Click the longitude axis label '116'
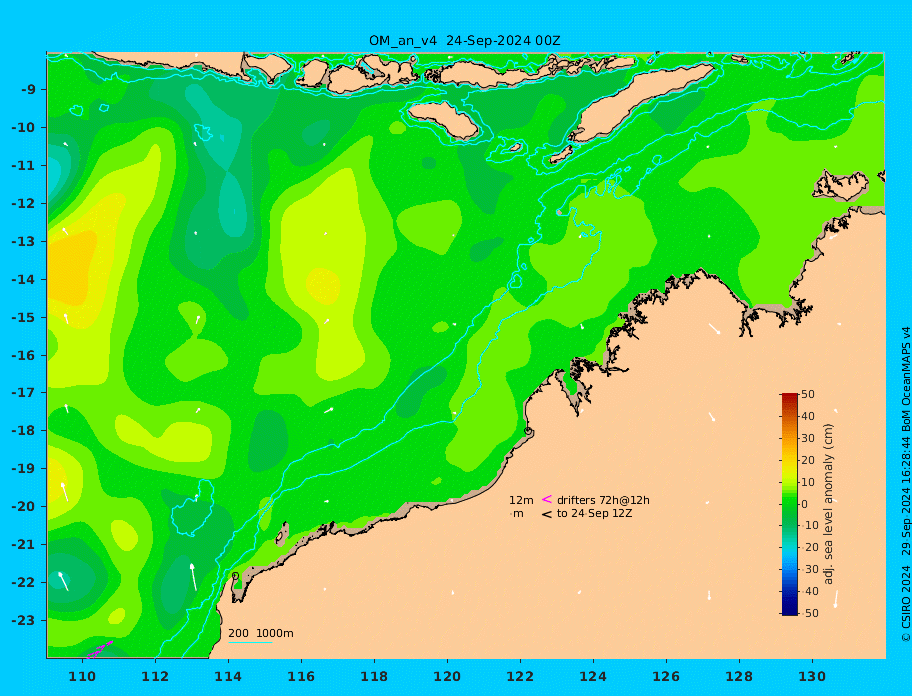The width and height of the screenshot is (912, 696). pyautogui.click(x=301, y=676)
